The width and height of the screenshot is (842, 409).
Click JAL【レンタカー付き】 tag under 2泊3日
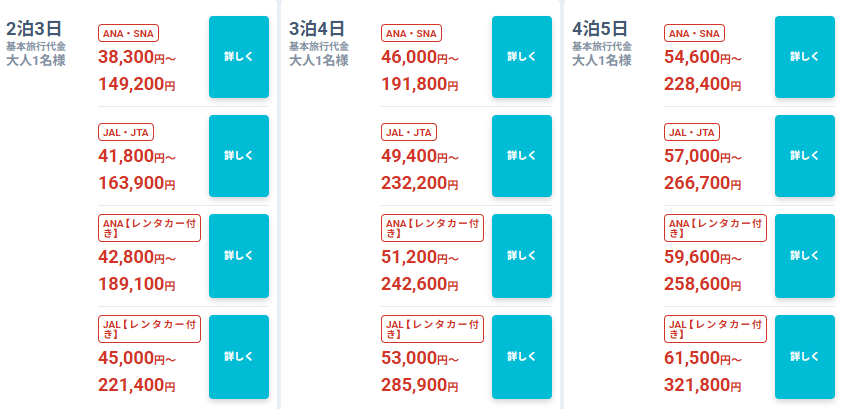point(149,328)
